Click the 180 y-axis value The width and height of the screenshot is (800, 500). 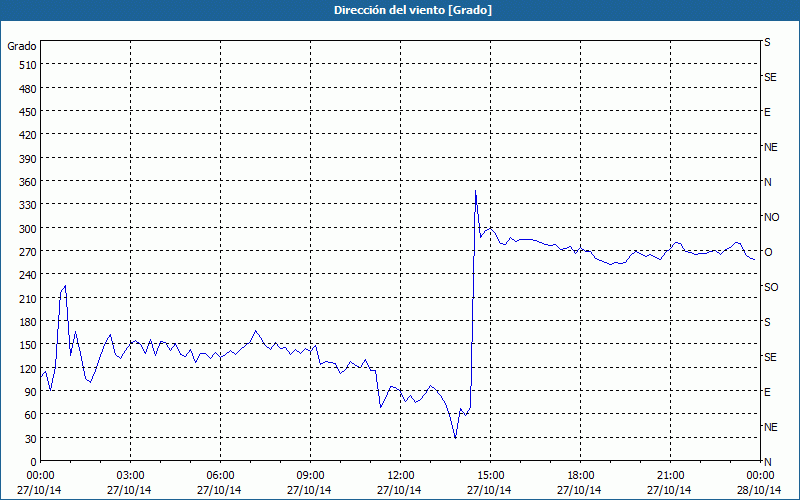point(28,322)
